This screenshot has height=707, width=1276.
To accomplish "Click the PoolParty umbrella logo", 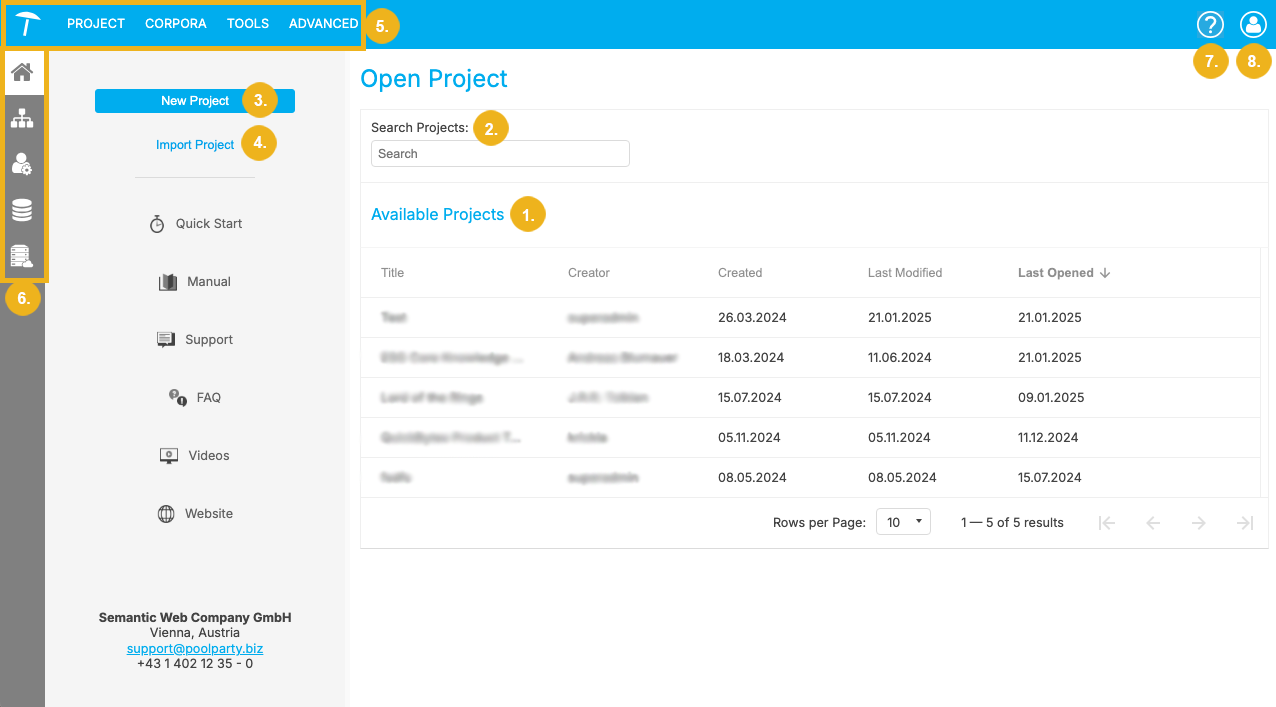I will tap(25, 22).
